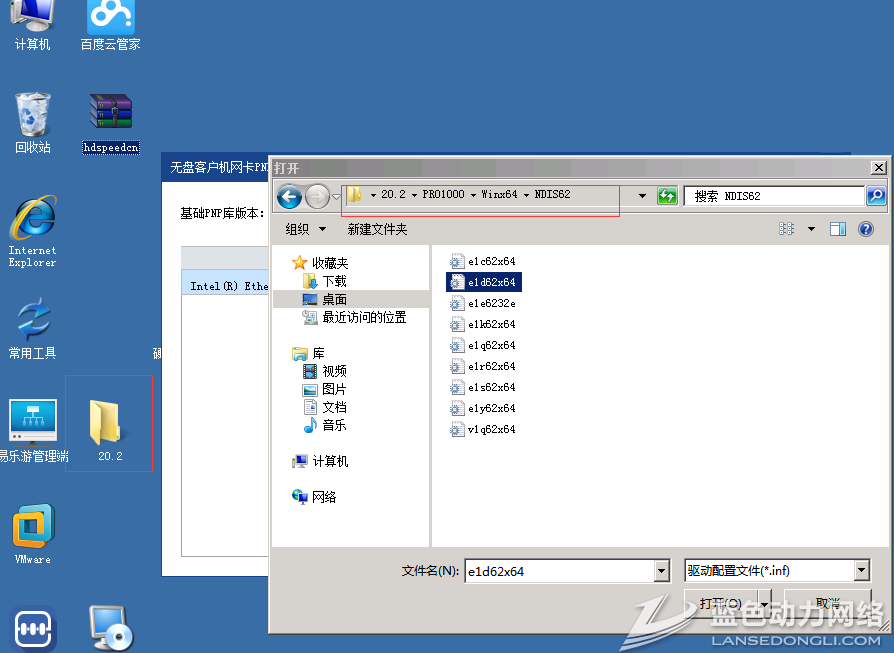The height and width of the screenshot is (653, 894).
Task: Click the search NDIS62 input field
Action: (773, 196)
